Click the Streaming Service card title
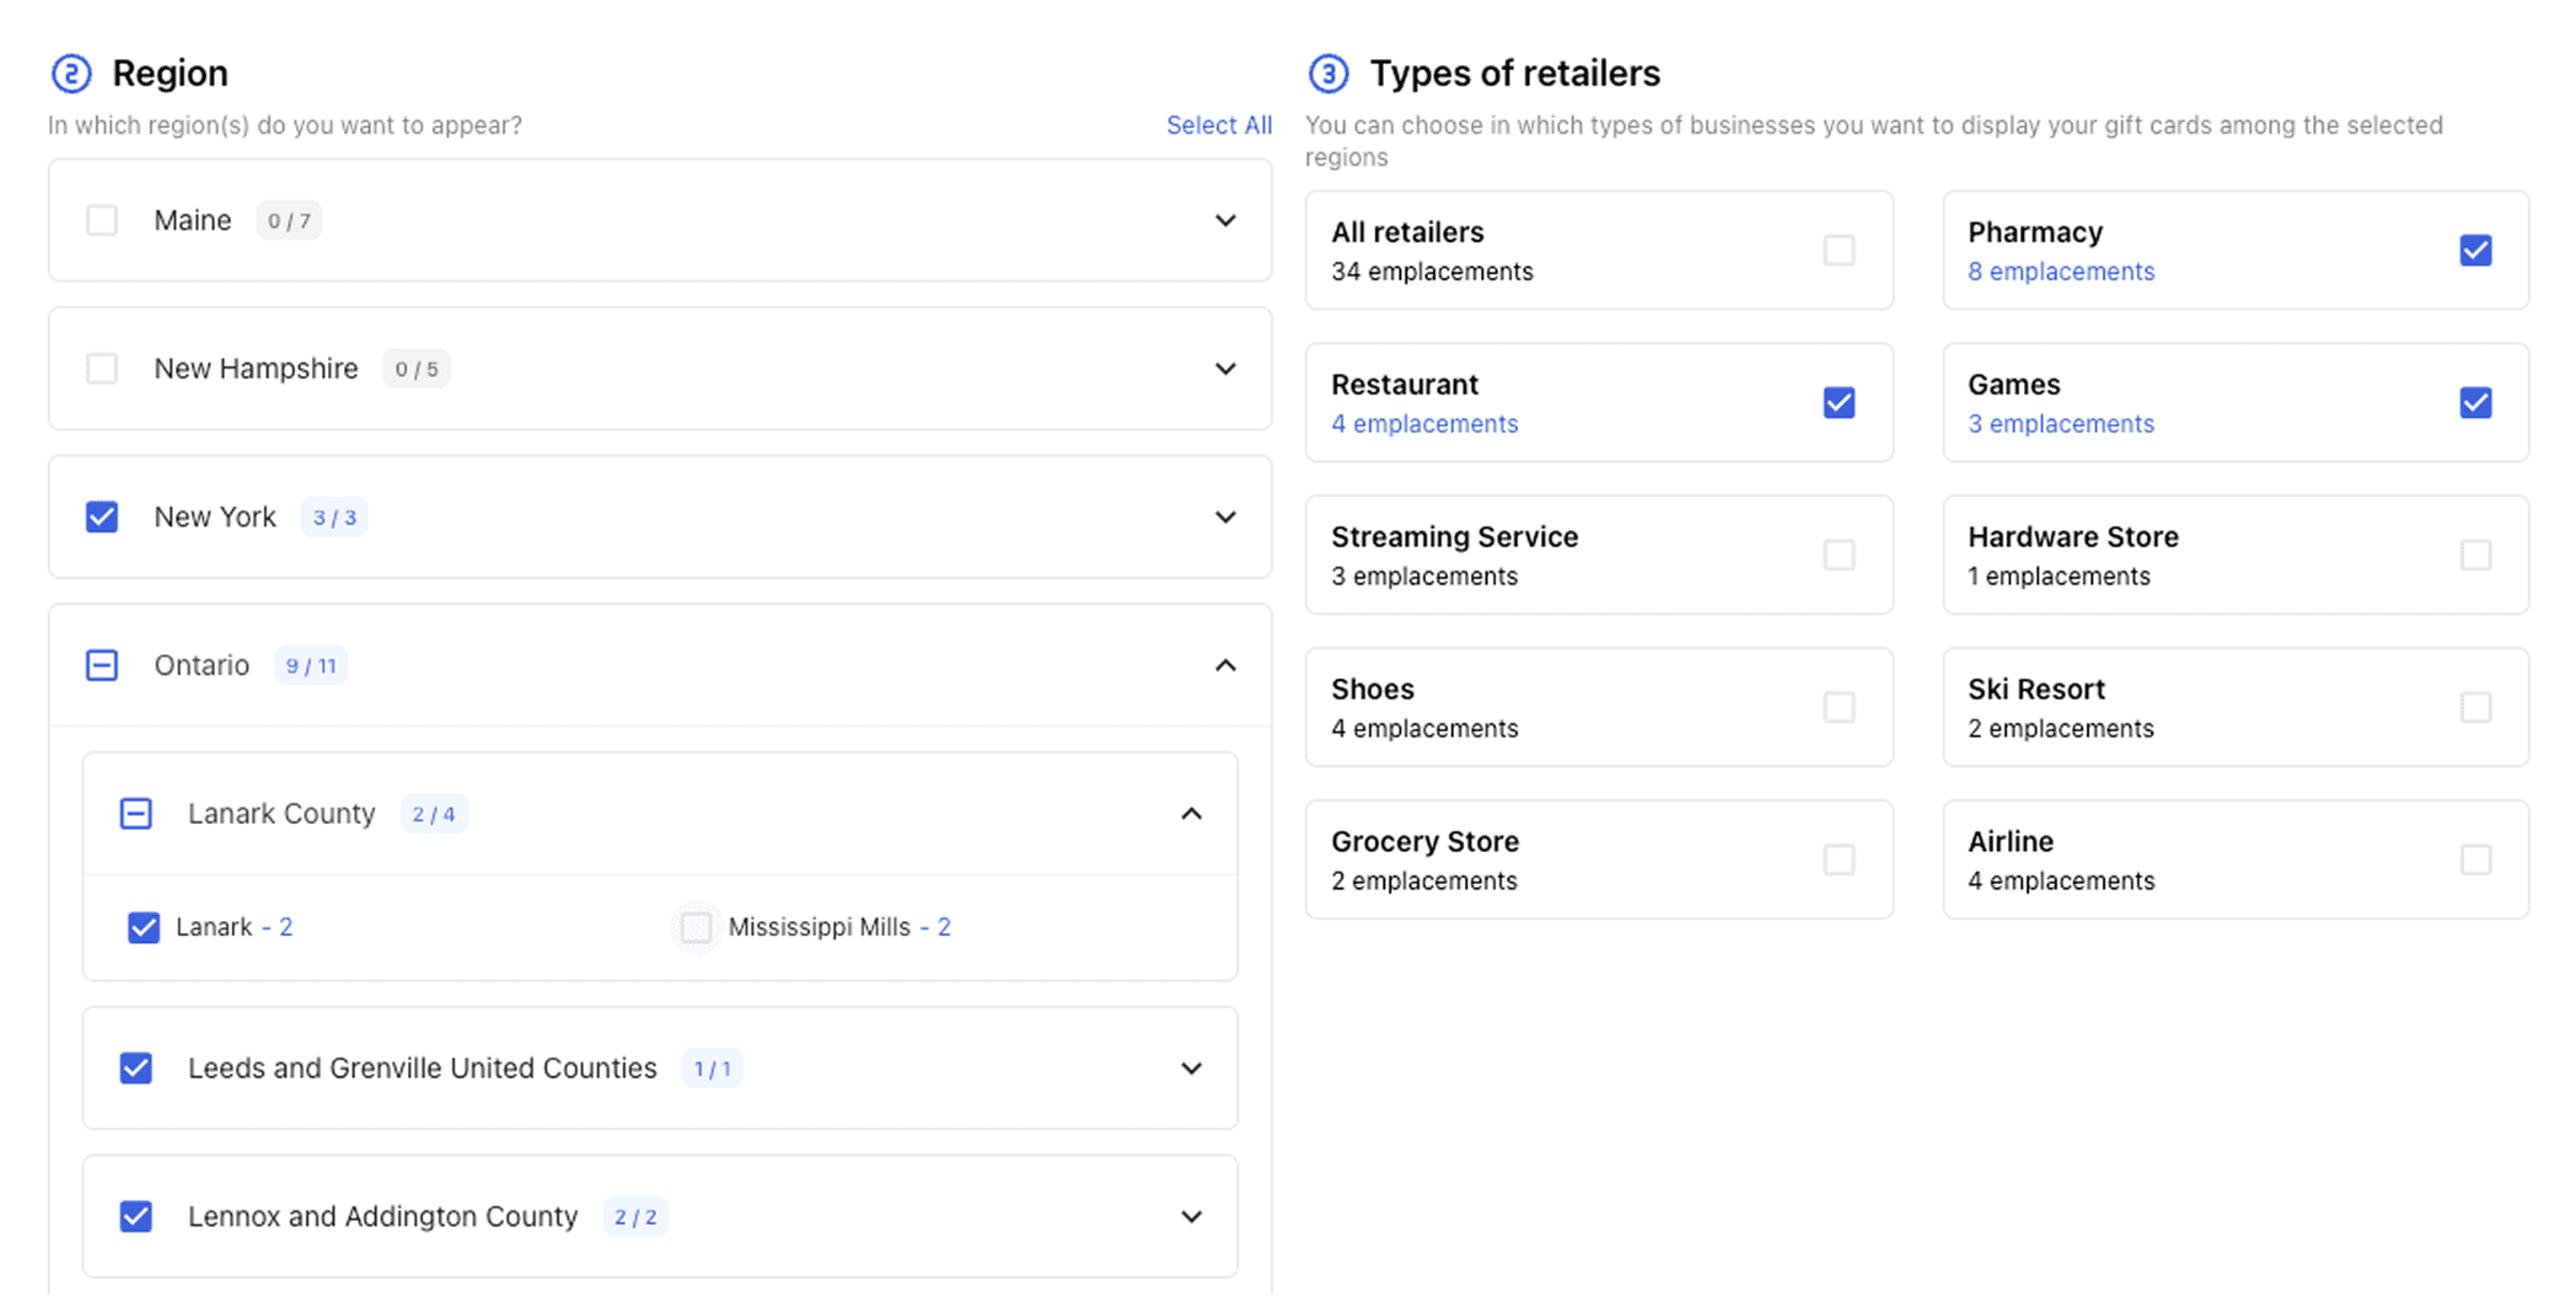The width and height of the screenshot is (2576, 1312). coord(1454,536)
